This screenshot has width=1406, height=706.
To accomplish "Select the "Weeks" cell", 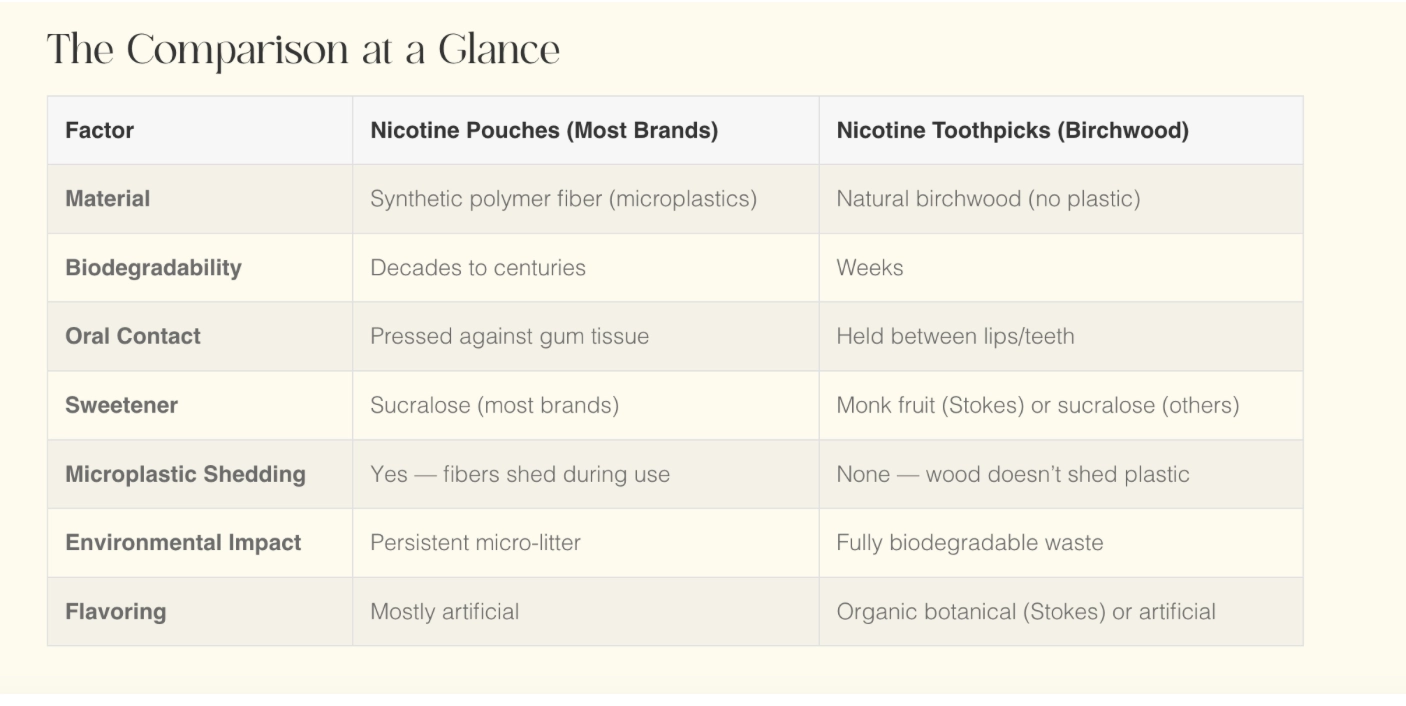I will point(870,268).
